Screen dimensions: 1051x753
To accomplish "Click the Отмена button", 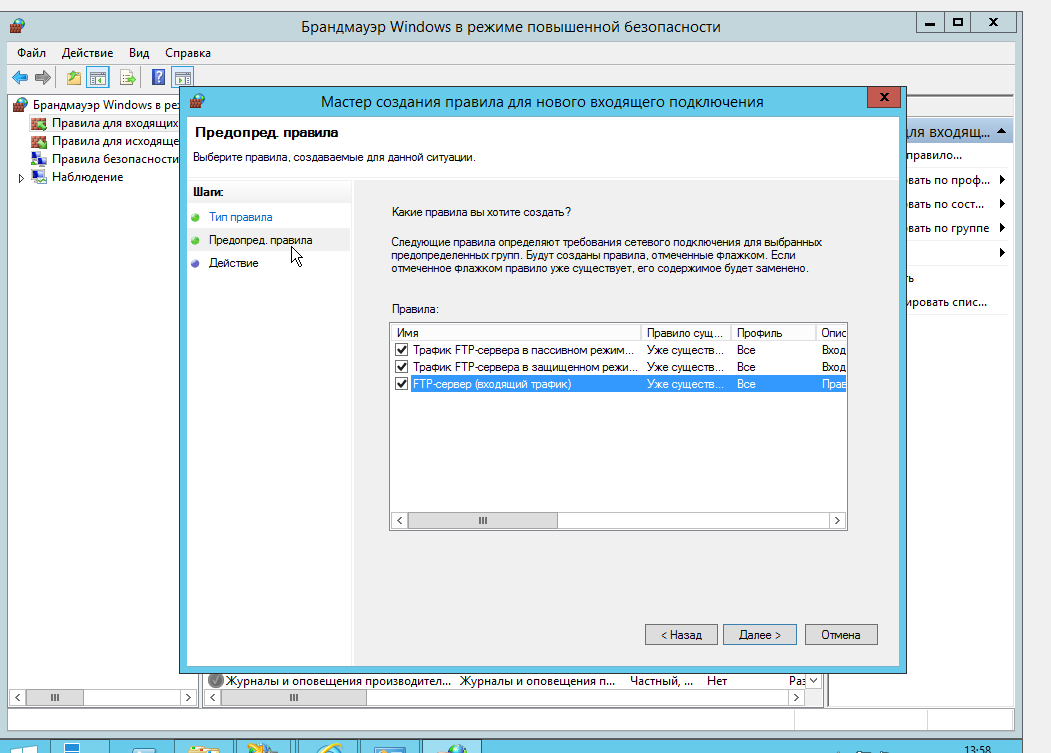I will (841, 634).
